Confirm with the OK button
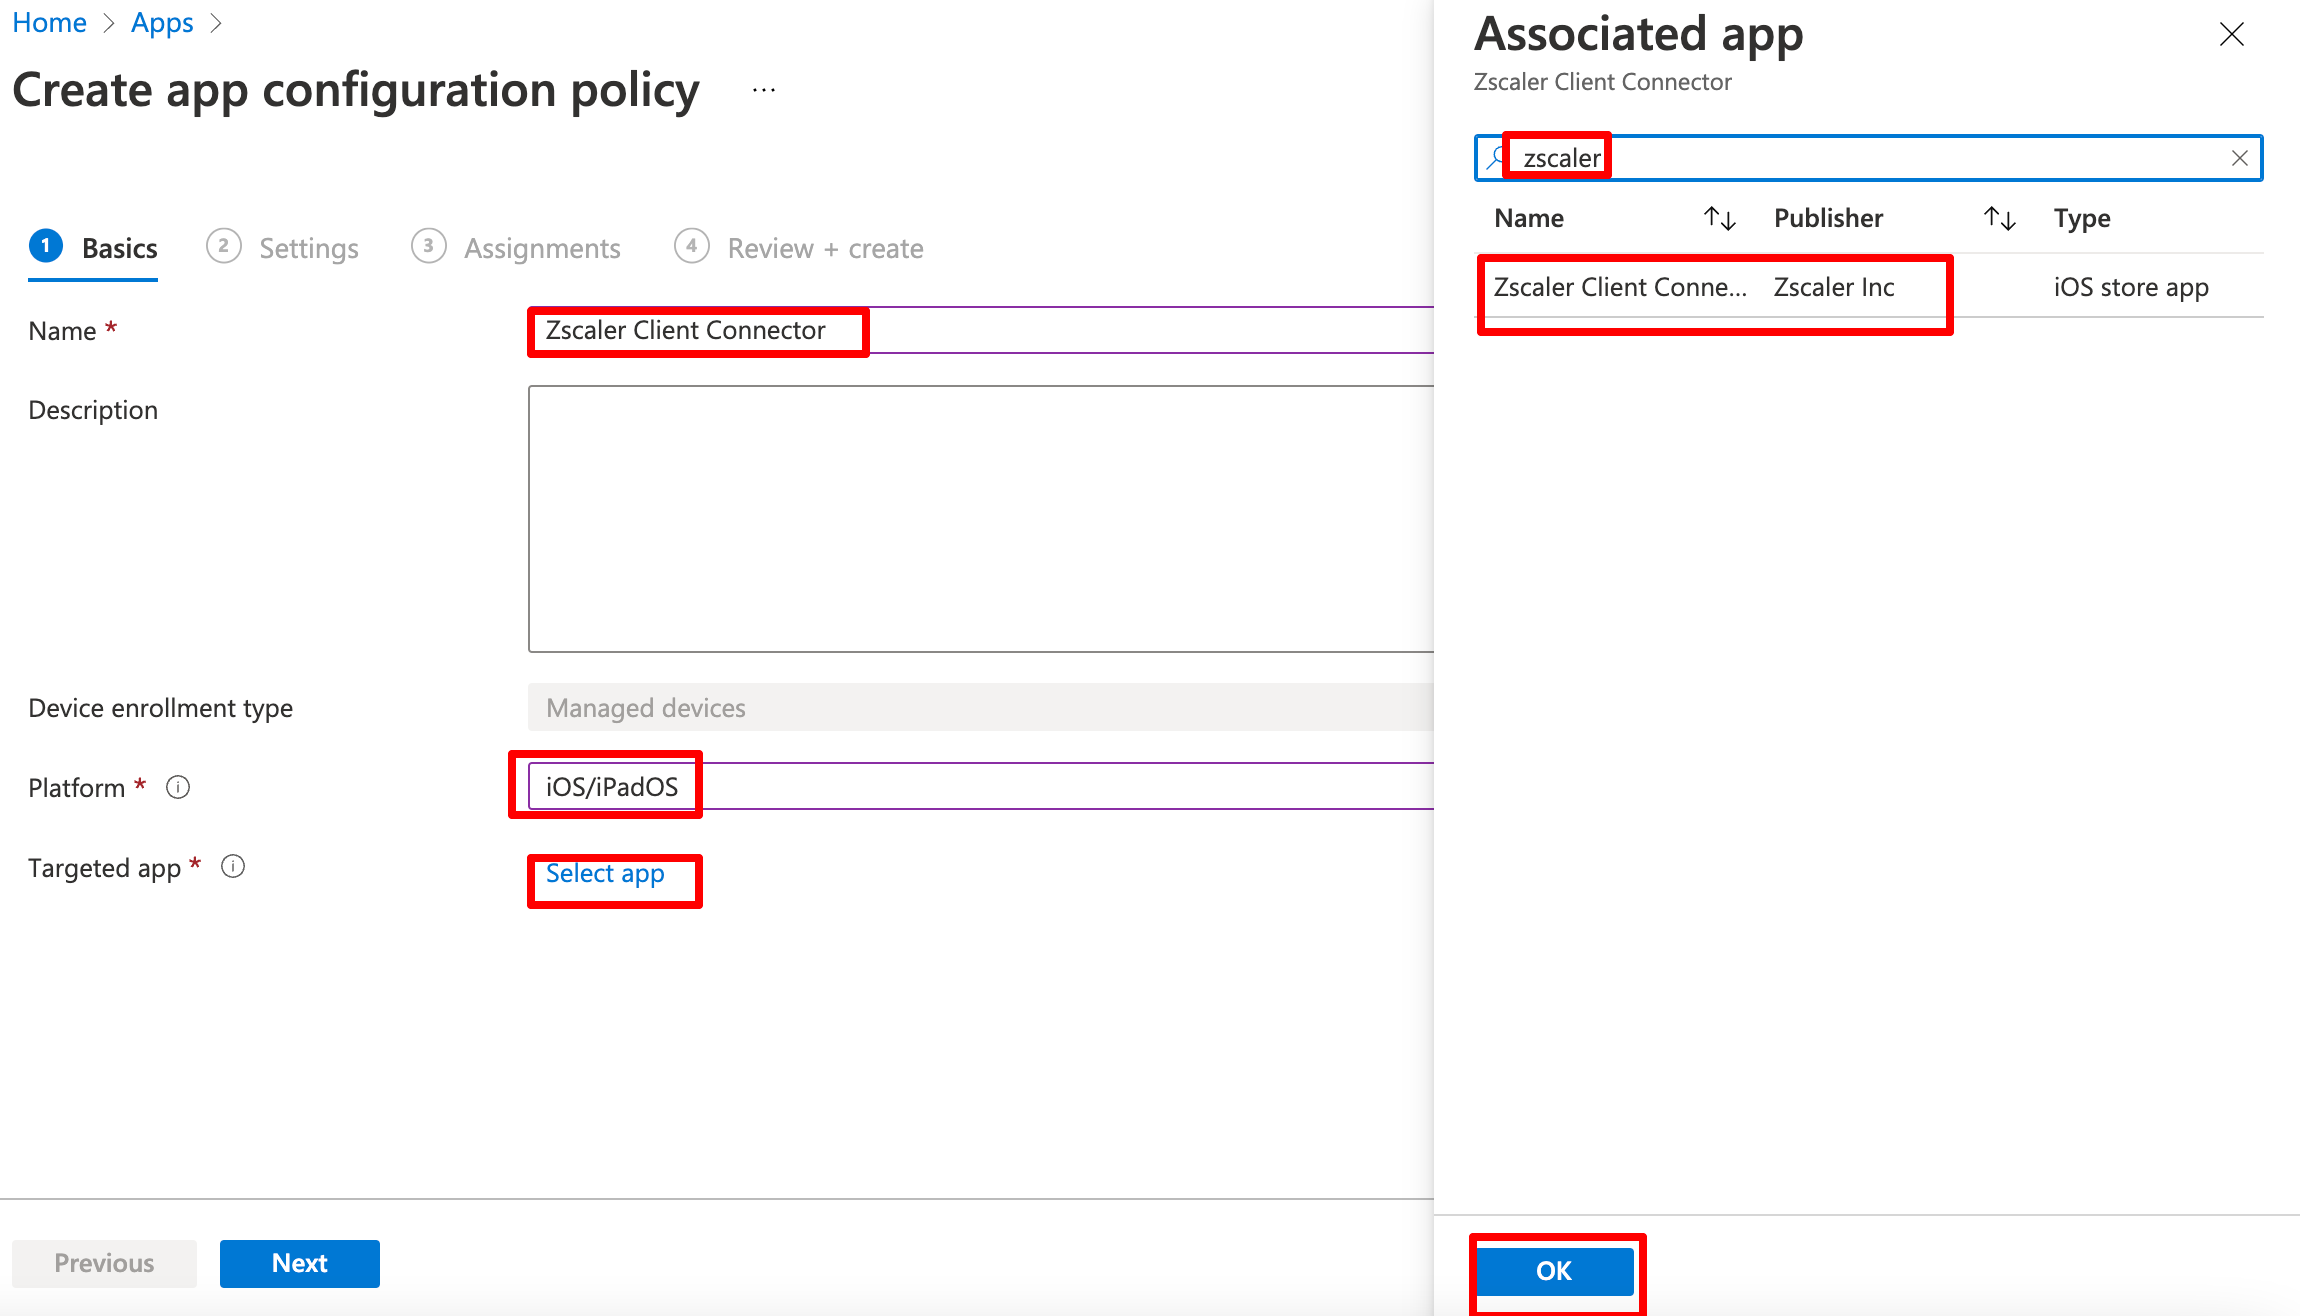 (x=1554, y=1270)
